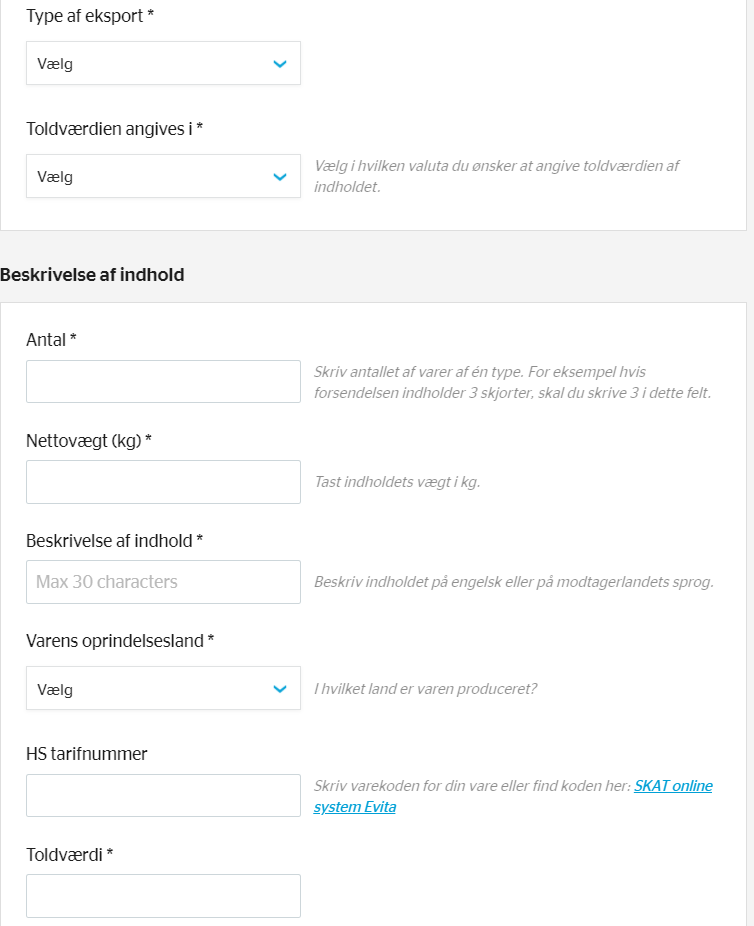Click chevron arrow in Type af eksport

(x=280, y=64)
